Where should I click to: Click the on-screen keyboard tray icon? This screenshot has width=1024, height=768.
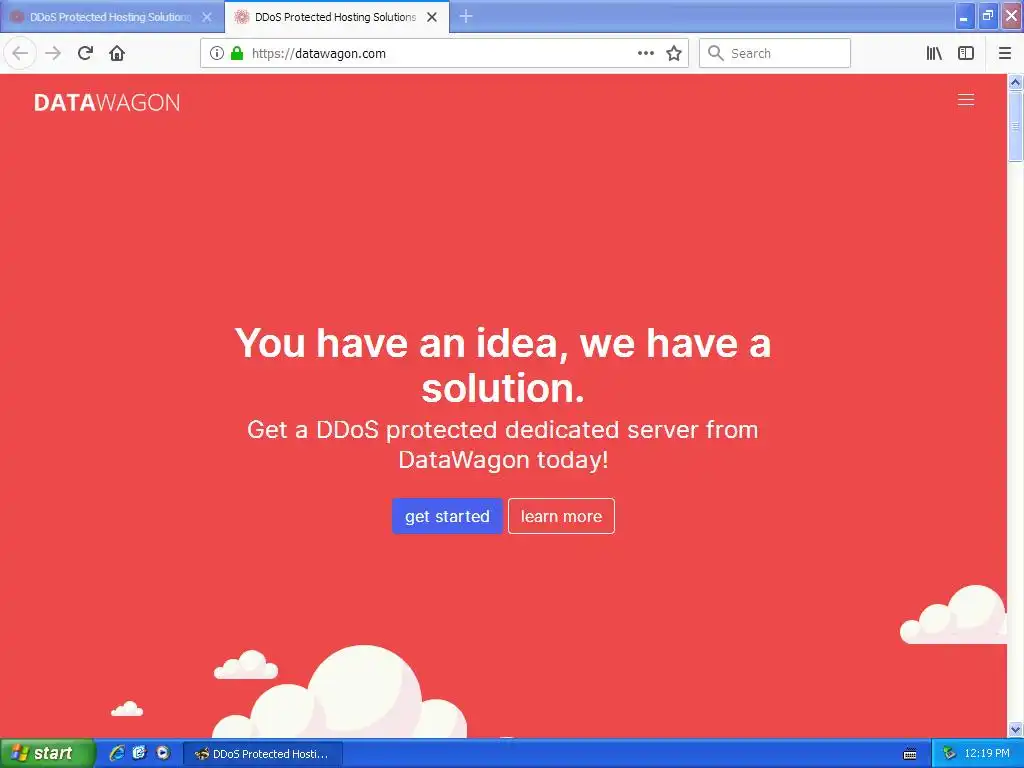pos(910,754)
